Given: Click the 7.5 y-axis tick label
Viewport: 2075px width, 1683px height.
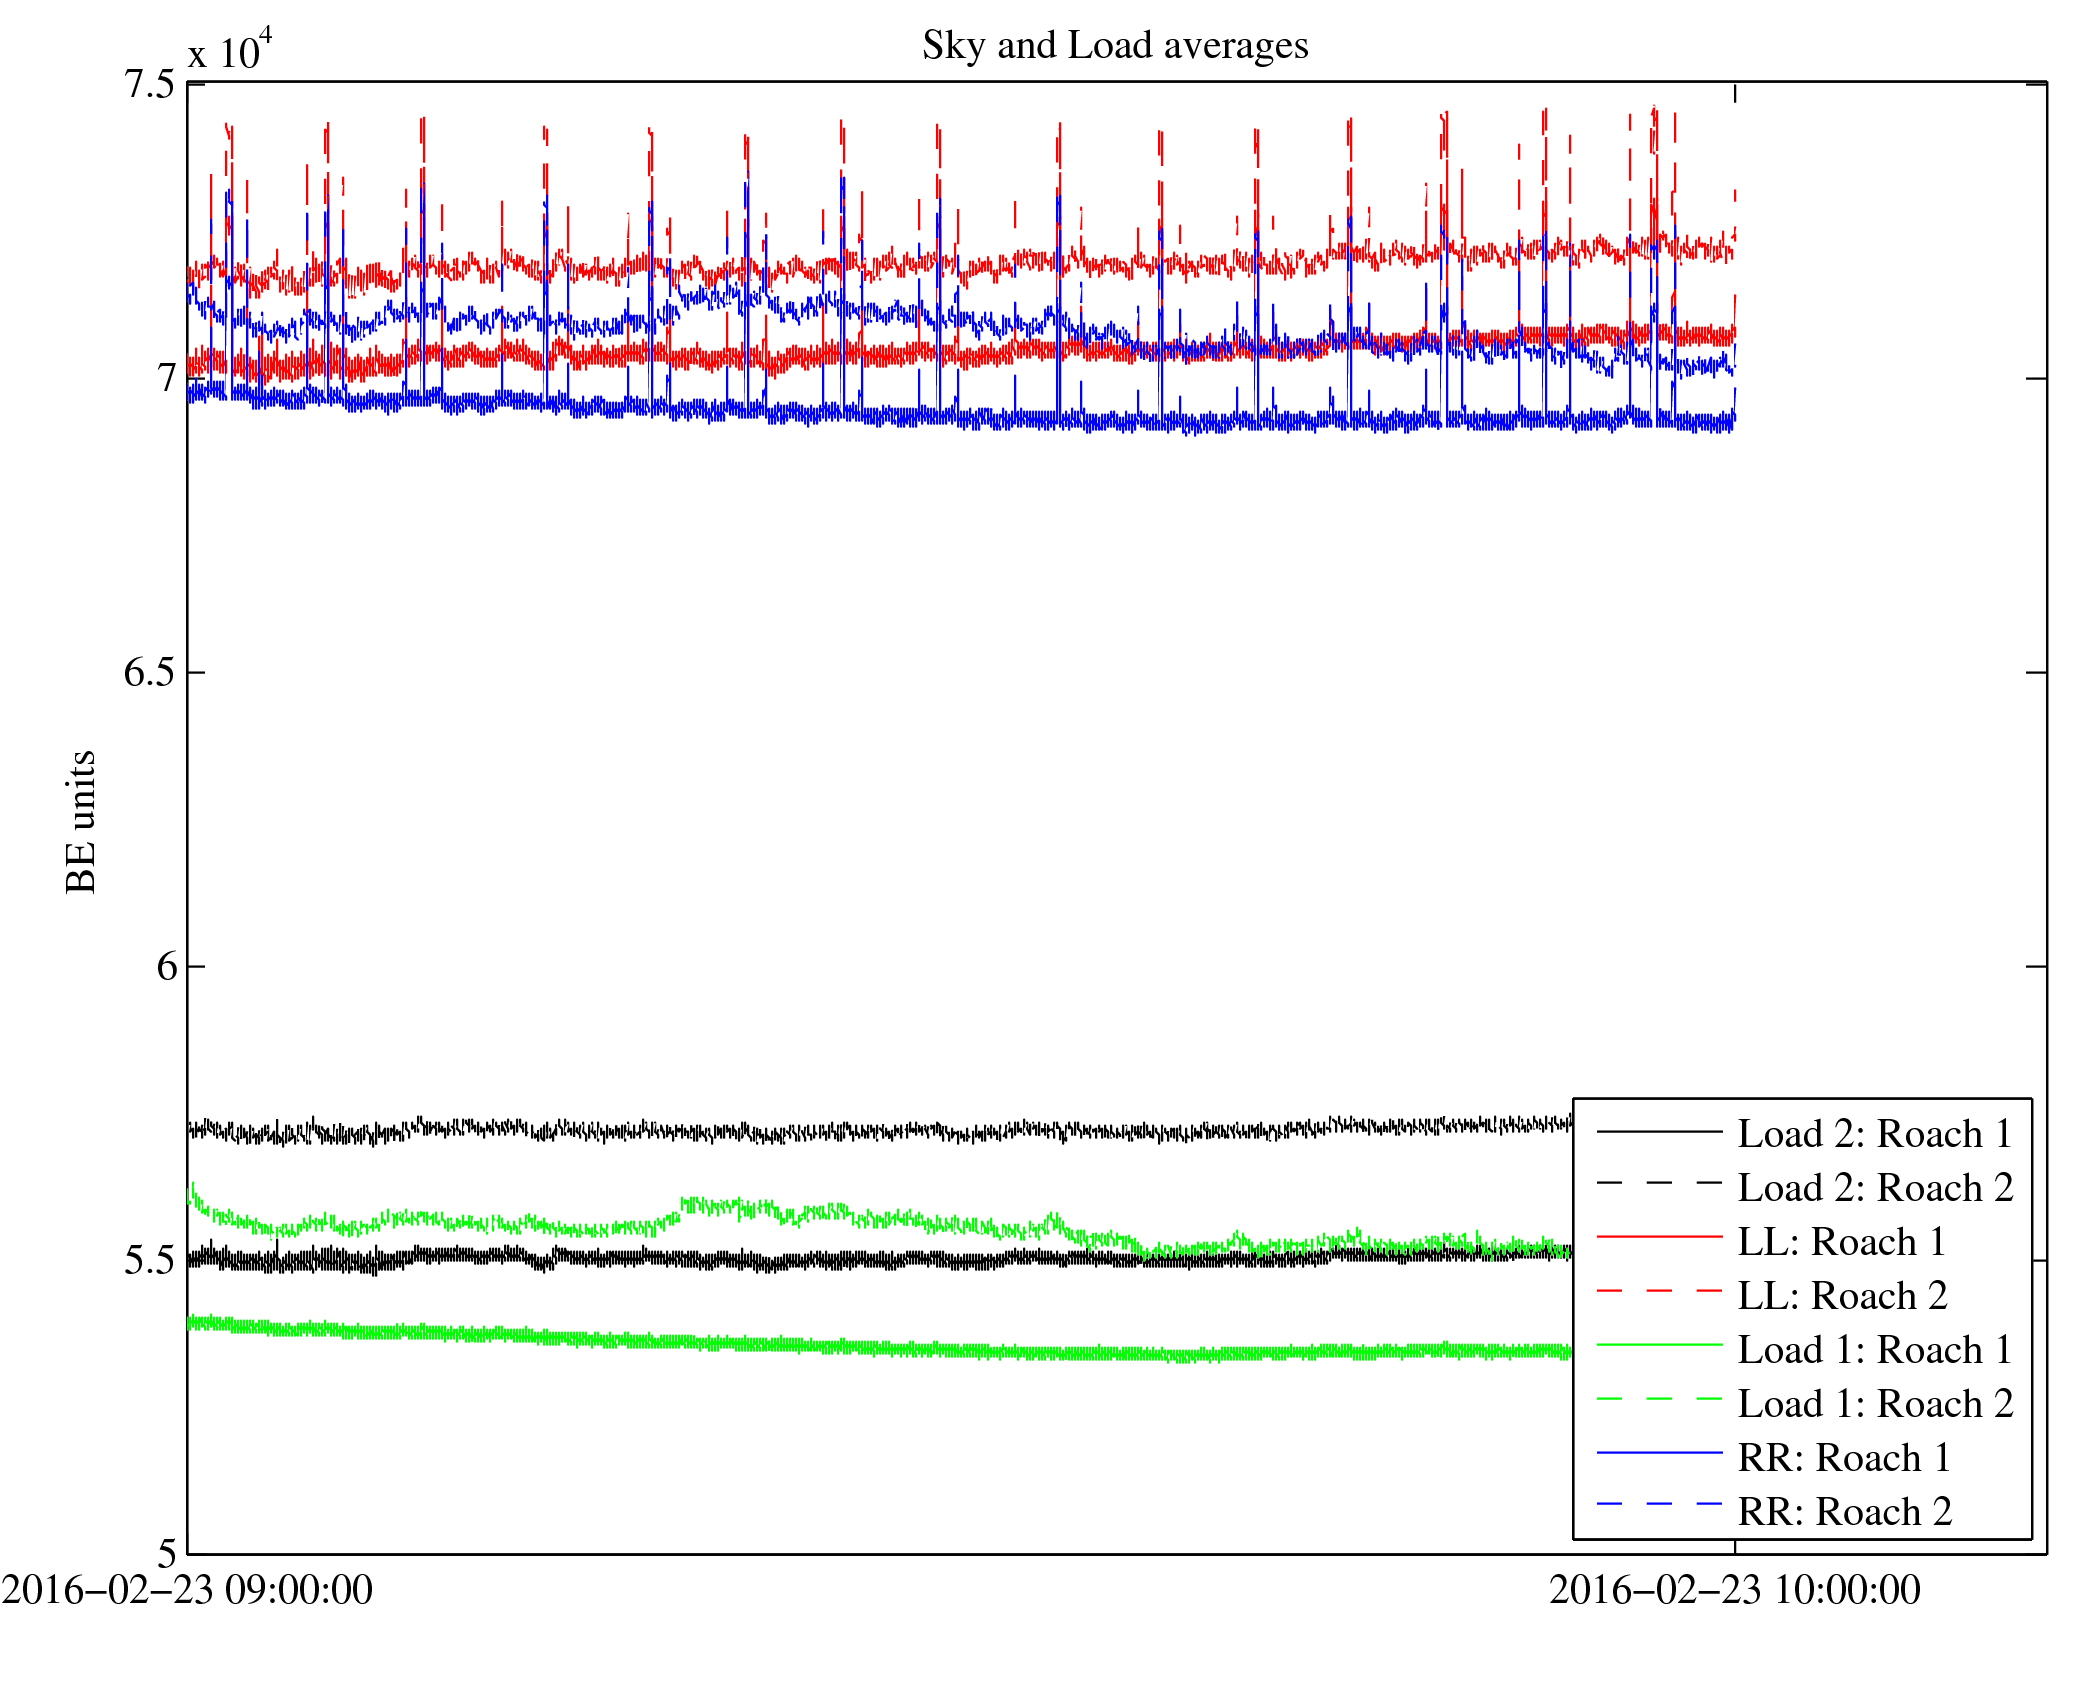Looking at the screenshot, I should pyautogui.click(x=149, y=84).
